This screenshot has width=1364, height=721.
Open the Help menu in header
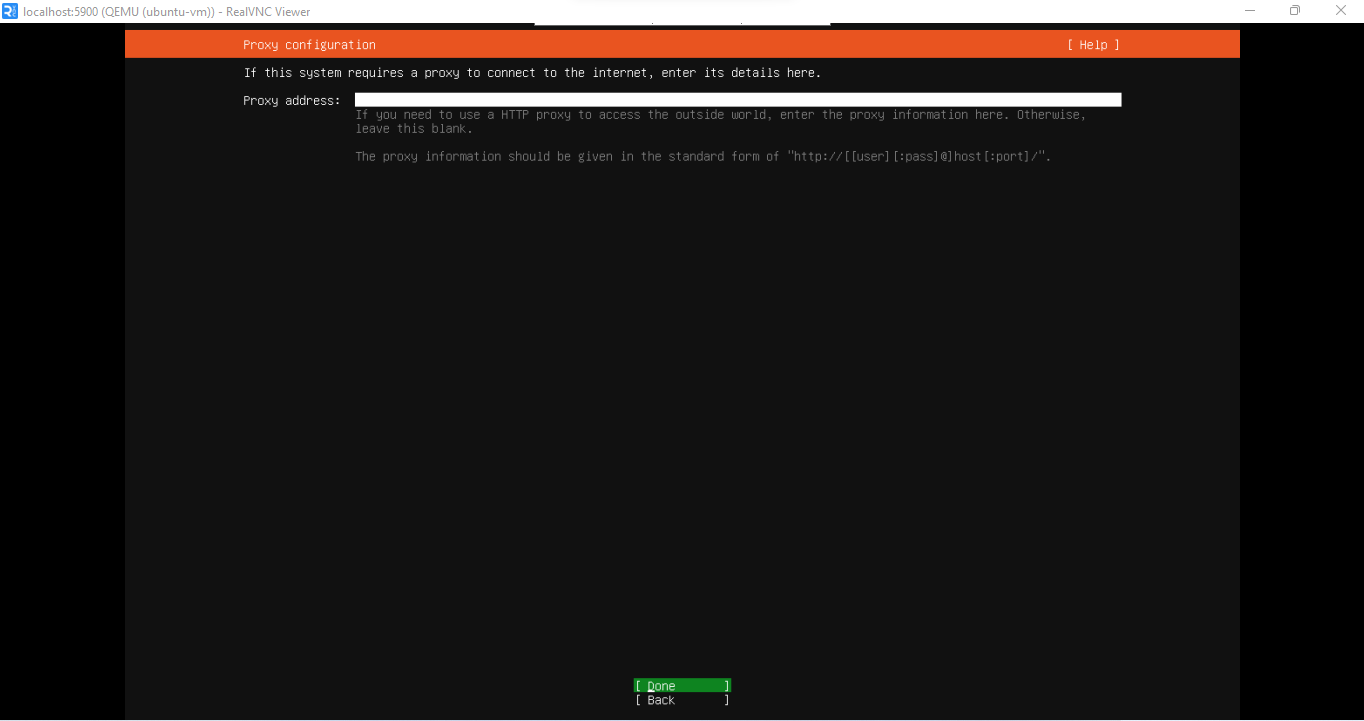click(1093, 45)
